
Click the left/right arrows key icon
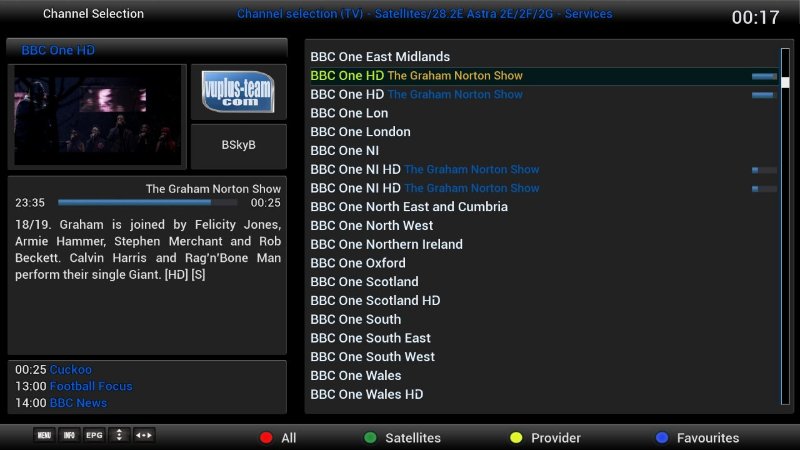[144, 436]
